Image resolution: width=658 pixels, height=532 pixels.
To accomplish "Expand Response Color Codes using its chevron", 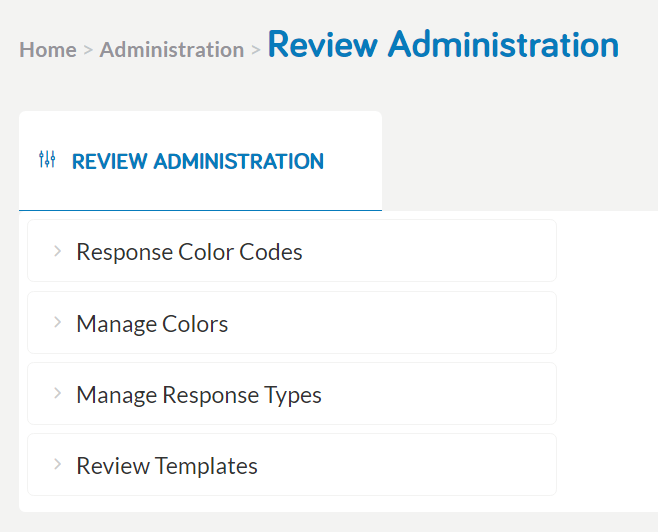I will tap(58, 251).
